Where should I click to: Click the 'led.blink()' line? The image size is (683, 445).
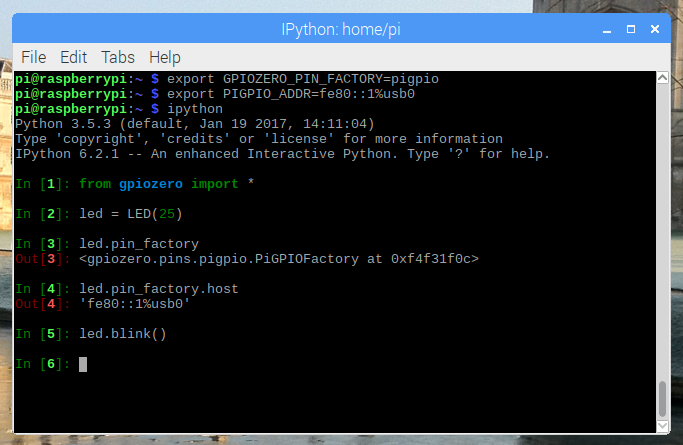(x=123, y=334)
